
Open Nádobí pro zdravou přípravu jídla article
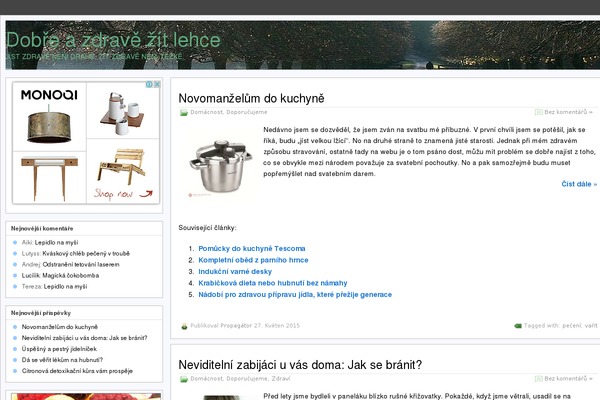(x=295, y=294)
